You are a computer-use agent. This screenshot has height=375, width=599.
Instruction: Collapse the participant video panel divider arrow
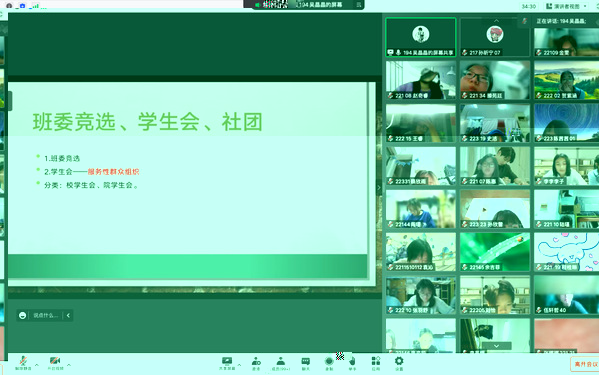pos(379,188)
